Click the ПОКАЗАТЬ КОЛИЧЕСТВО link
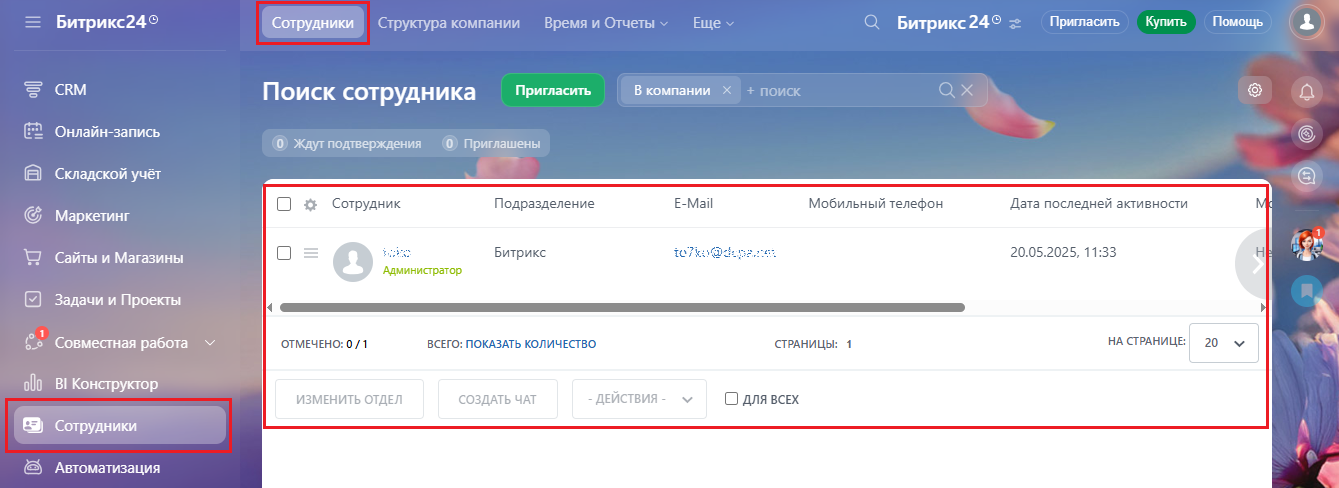 [x=531, y=344]
